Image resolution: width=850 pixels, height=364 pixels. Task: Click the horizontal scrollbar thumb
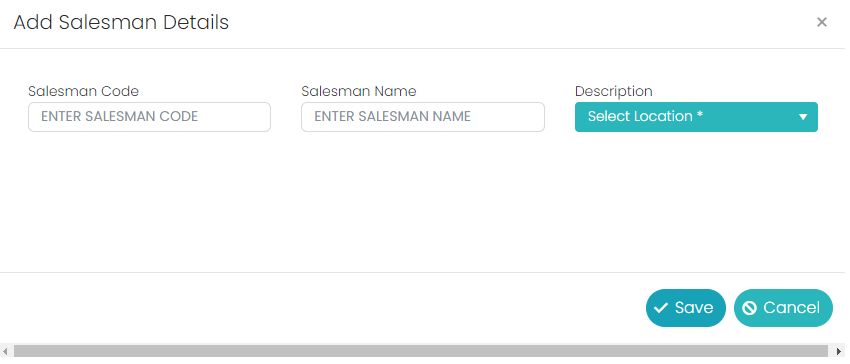pos(421,351)
